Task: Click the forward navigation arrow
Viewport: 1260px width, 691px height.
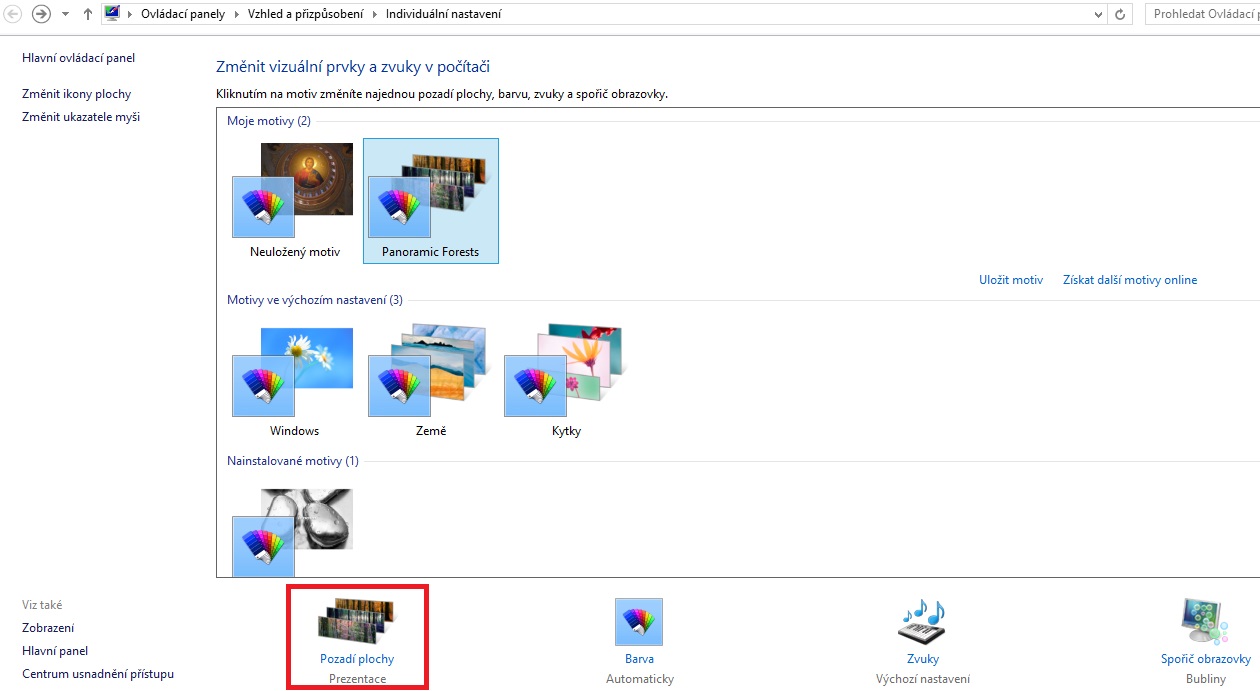Action: pos(41,14)
